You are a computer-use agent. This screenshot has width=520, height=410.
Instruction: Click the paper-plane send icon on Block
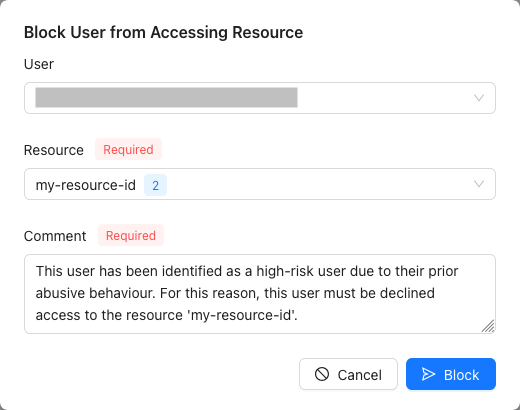pos(428,374)
